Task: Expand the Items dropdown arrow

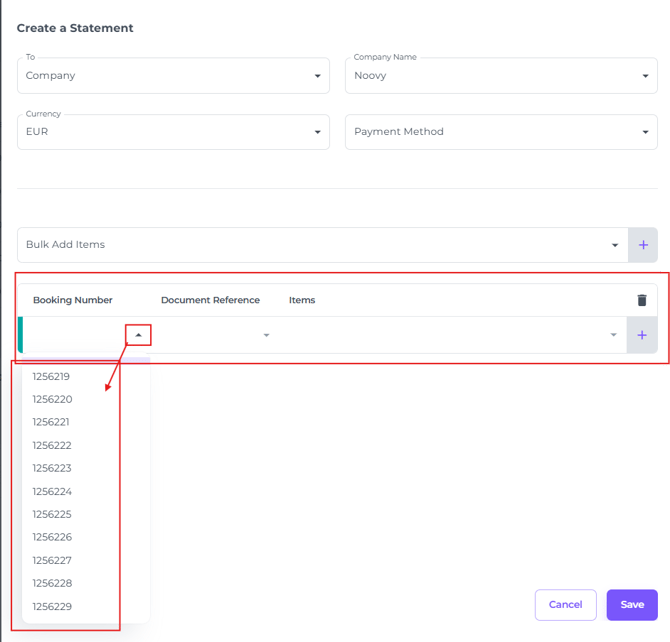Action: tap(613, 335)
